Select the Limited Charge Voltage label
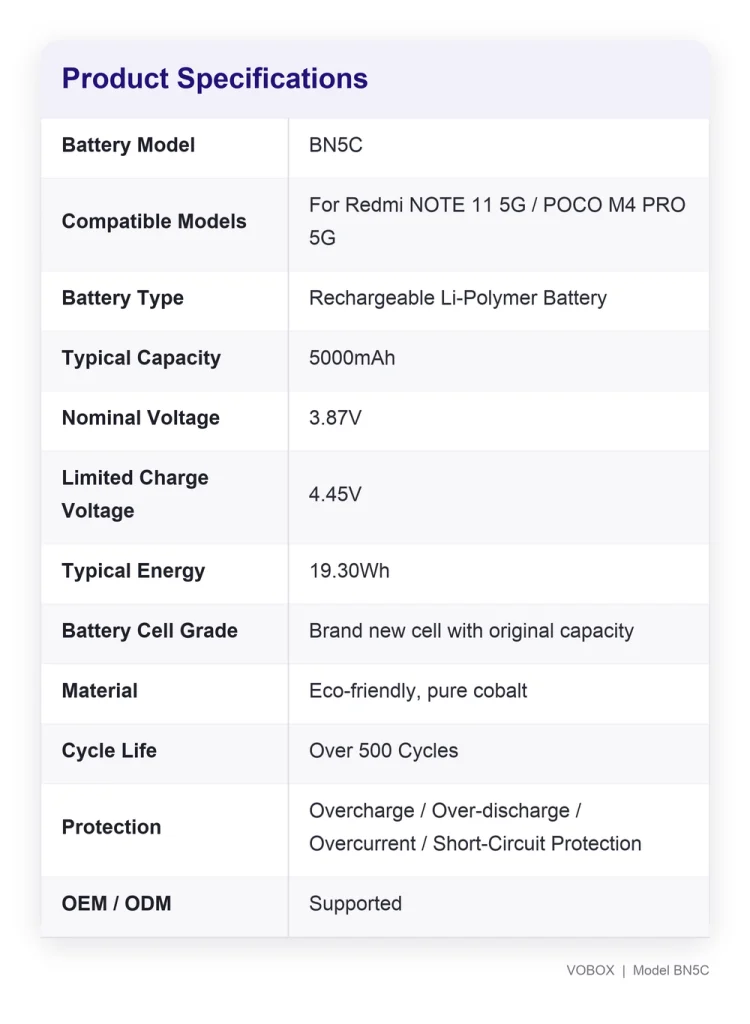Viewport: 750px width, 1024px height. click(x=135, y=494)
